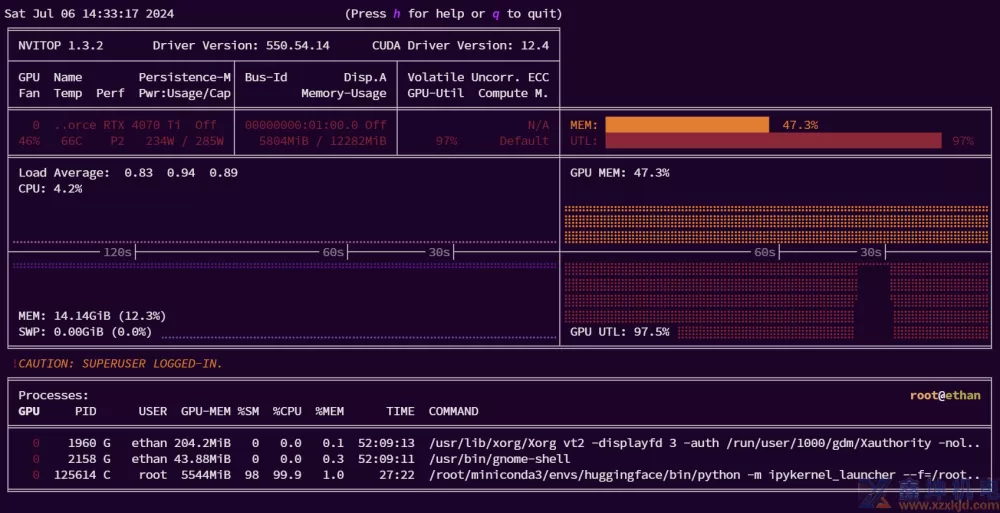Click the 'h' help key hint
Viewport: 1000px width, 513px height.
397,13
